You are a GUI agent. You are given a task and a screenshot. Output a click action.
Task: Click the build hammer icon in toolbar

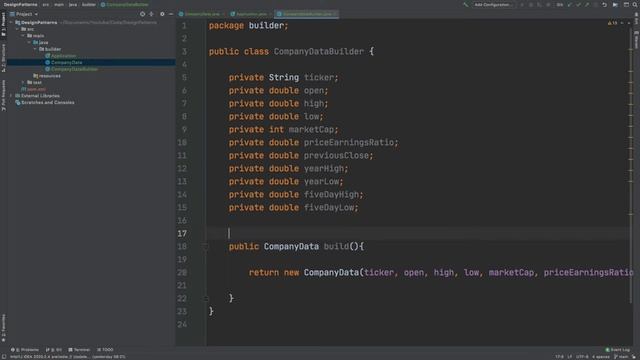(x=465, y=4)
